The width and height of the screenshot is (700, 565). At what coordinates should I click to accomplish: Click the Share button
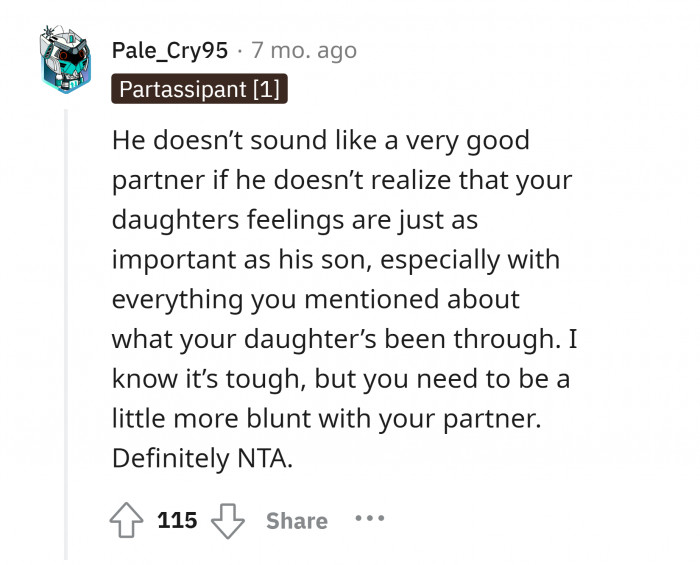point(297,521)
